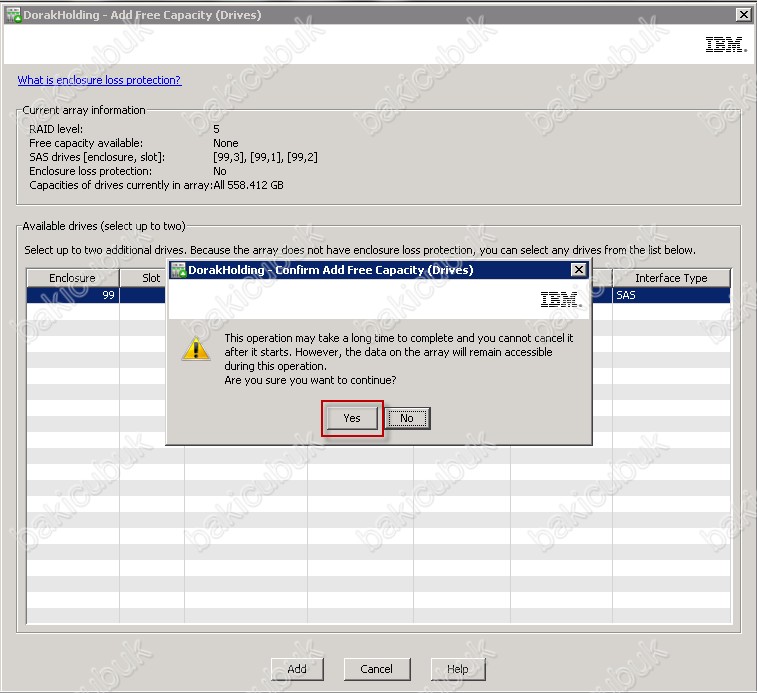Decline by clicking the No button
This screenshot has height=693, width=757.
coord(407,418)
